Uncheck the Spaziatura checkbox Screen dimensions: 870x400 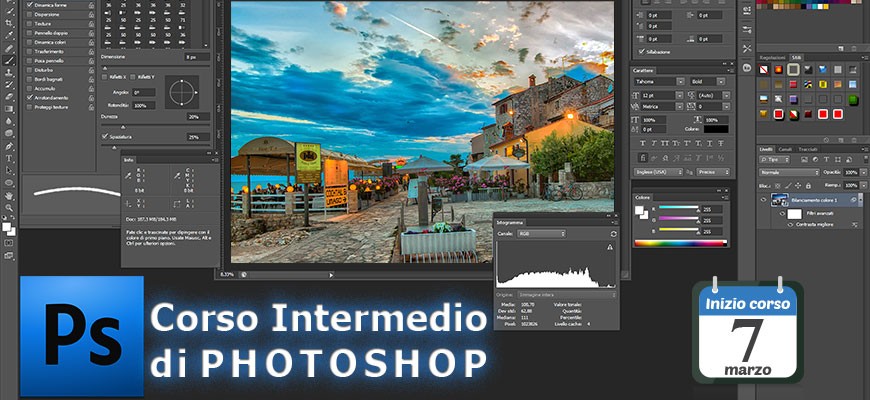click(x=104, y=136)
